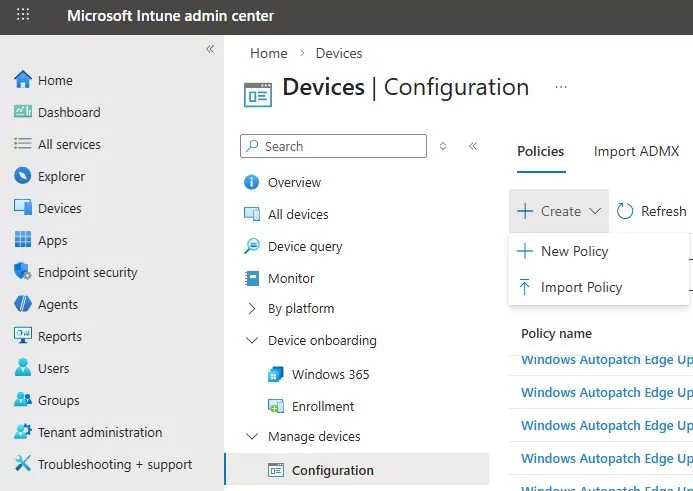Click the Device query search icon
Viewport: 693px width, 491px height.
(252, 246)
